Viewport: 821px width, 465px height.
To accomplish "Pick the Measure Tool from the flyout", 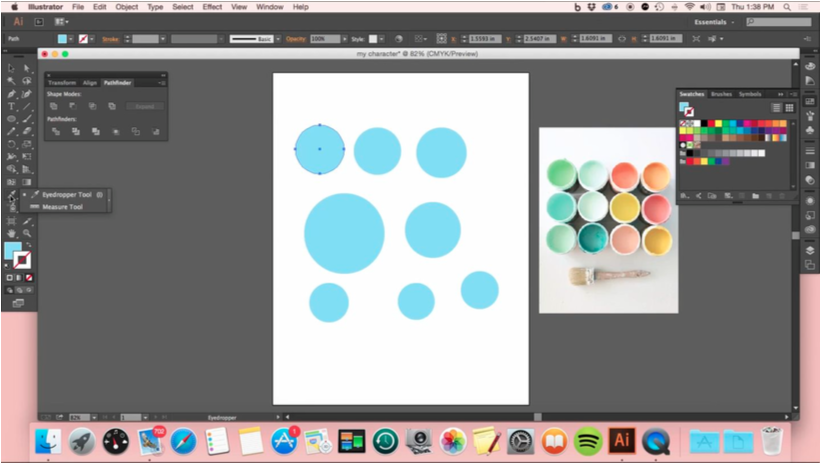I will pyautogui.click(x=62, y=207).
